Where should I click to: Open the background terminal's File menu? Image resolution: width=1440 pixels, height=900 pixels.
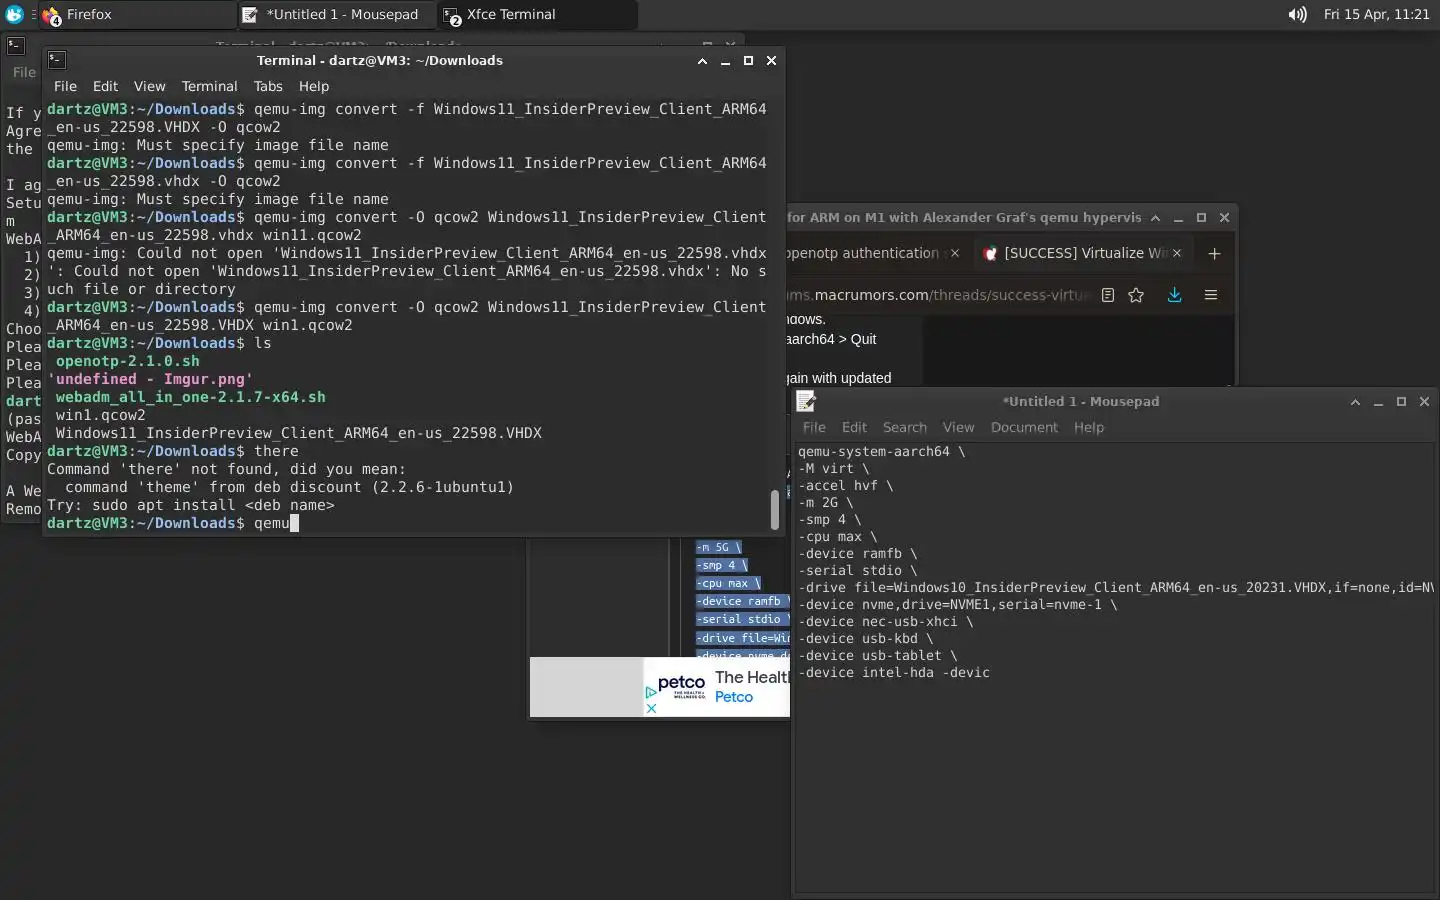(x=24, y=72)
